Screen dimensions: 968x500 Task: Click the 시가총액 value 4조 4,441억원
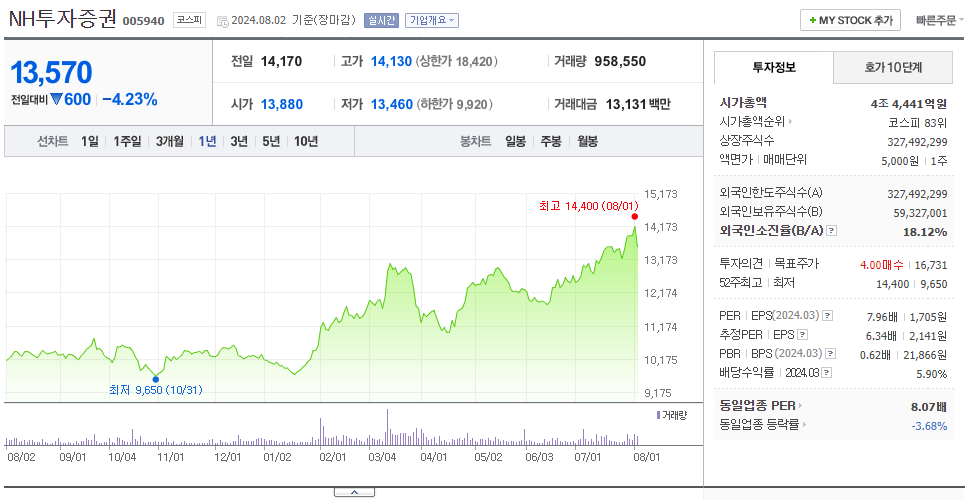pyautogui.click(x=909, y=103)
